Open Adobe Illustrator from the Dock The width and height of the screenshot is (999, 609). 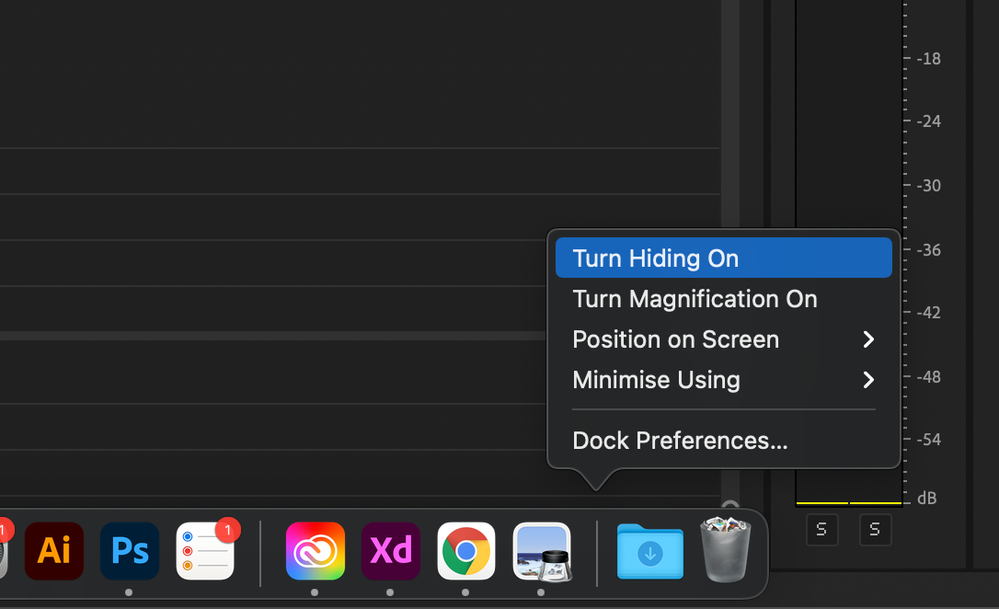pyautogui.click(x=54, y=551)
